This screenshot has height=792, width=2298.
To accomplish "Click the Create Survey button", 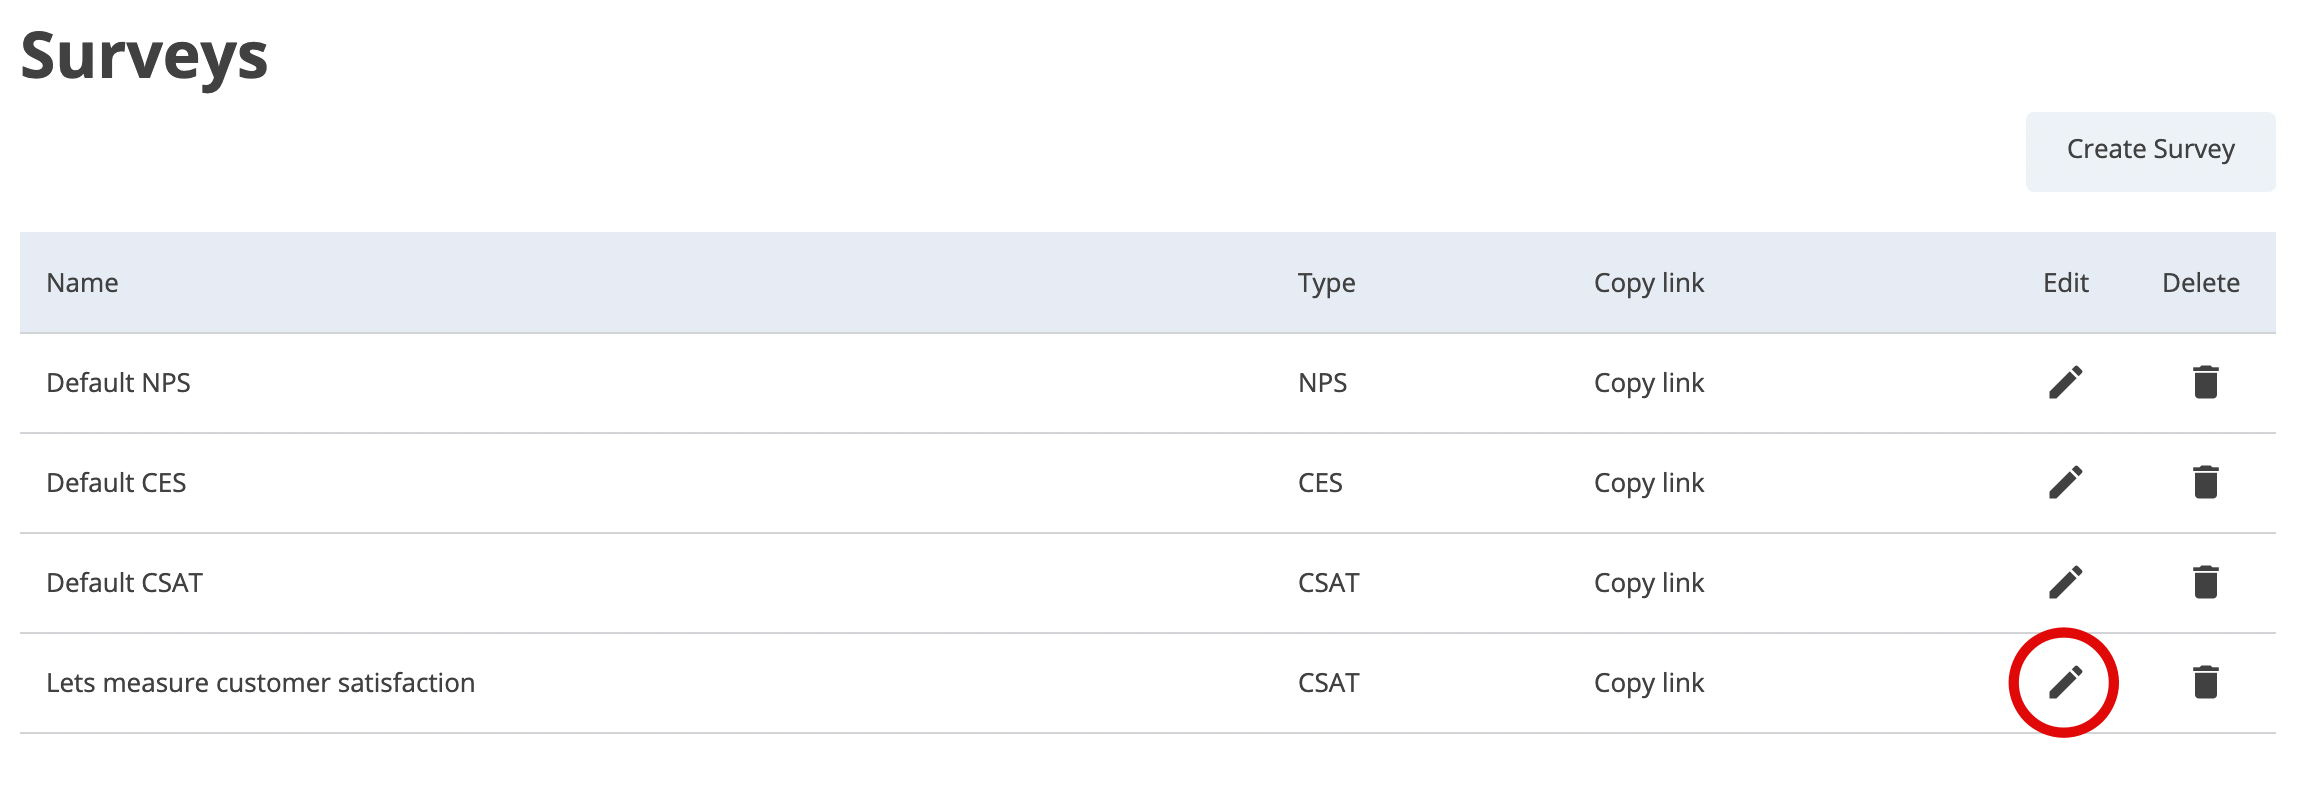I will (x=2150, y=150).
